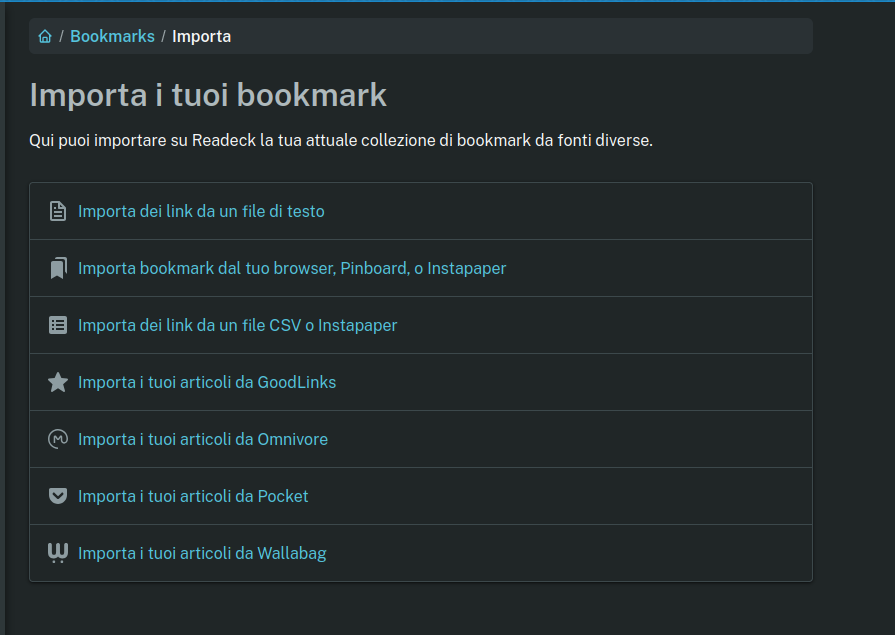This screenshot has width=895, height=635.
Task: Open 'Importa i tuoi articoli da Wallabag'
Action: point(202,553)
